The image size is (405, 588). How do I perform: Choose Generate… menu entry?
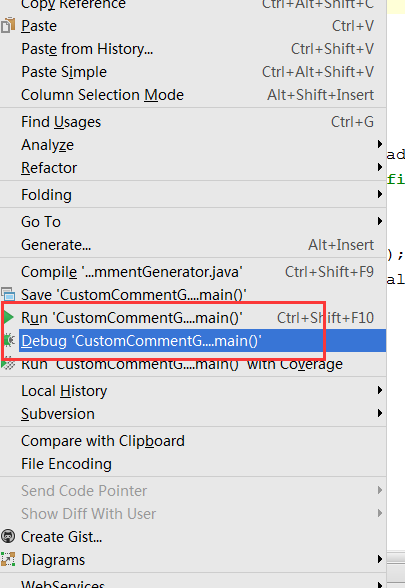[193, 245]
